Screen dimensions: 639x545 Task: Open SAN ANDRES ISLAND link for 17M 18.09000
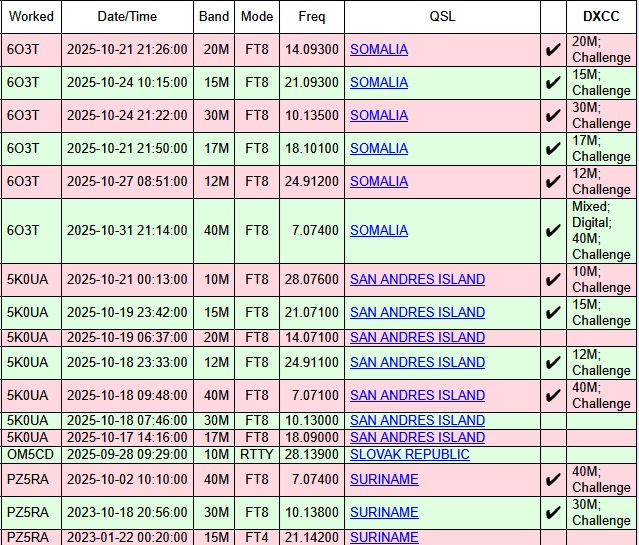coord(417,437)
